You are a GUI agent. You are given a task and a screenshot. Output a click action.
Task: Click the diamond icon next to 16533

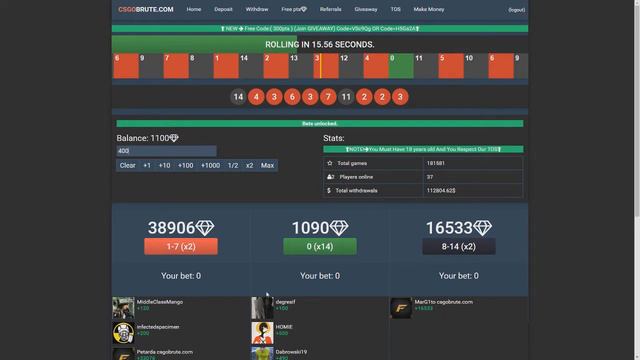coord(482,228)
